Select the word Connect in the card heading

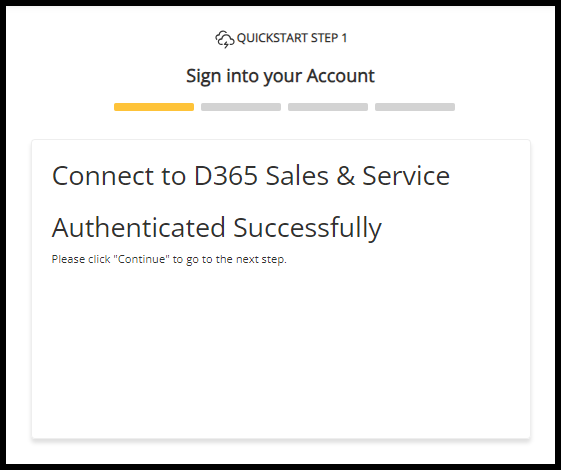103,176
